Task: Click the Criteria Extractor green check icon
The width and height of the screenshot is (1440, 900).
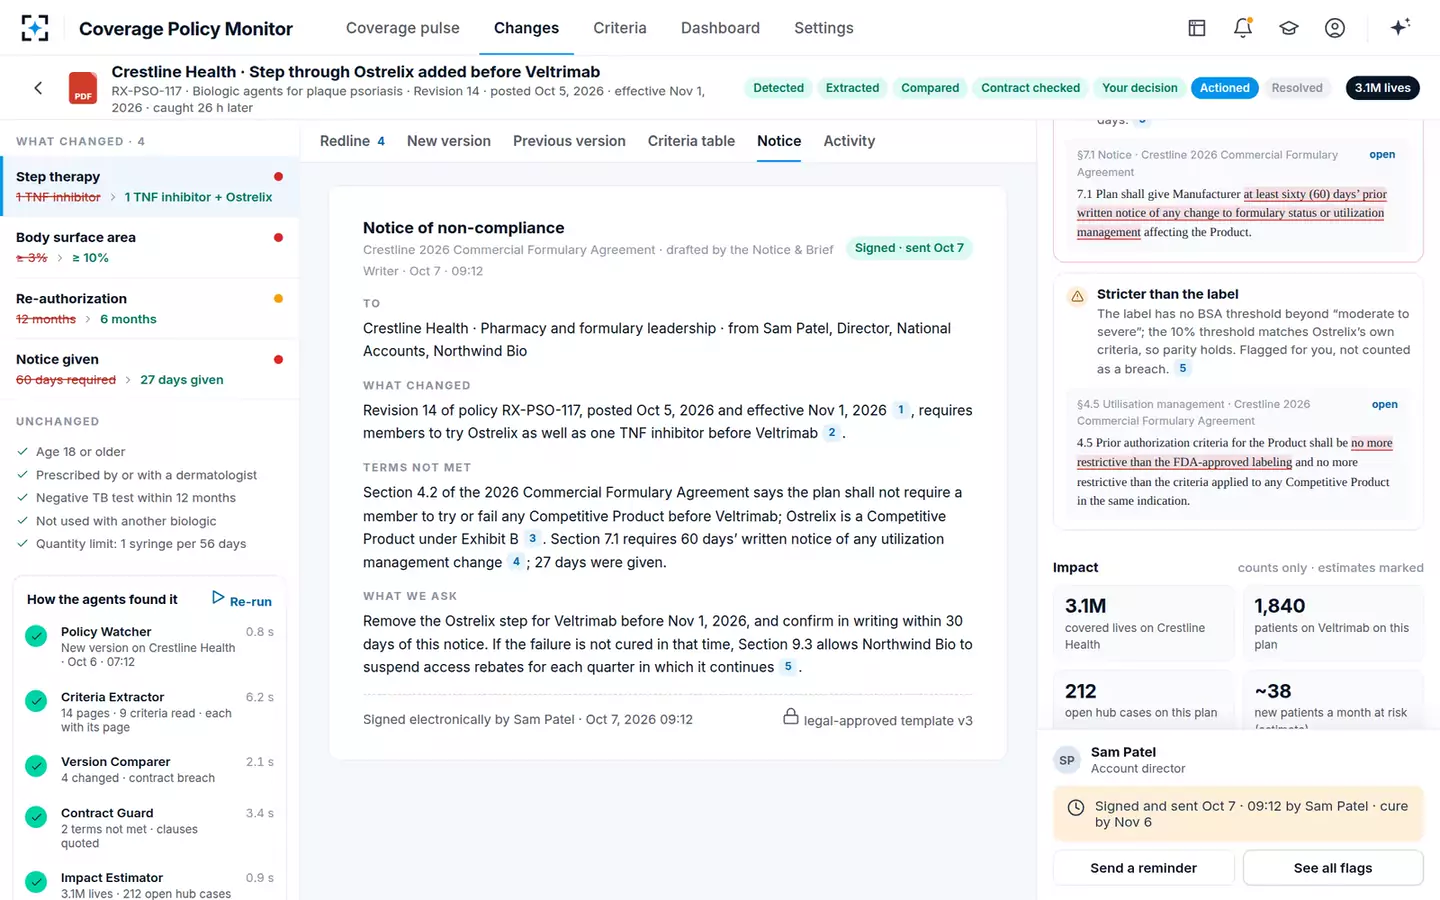Action: pyautogui.click(x=36, y=701)
